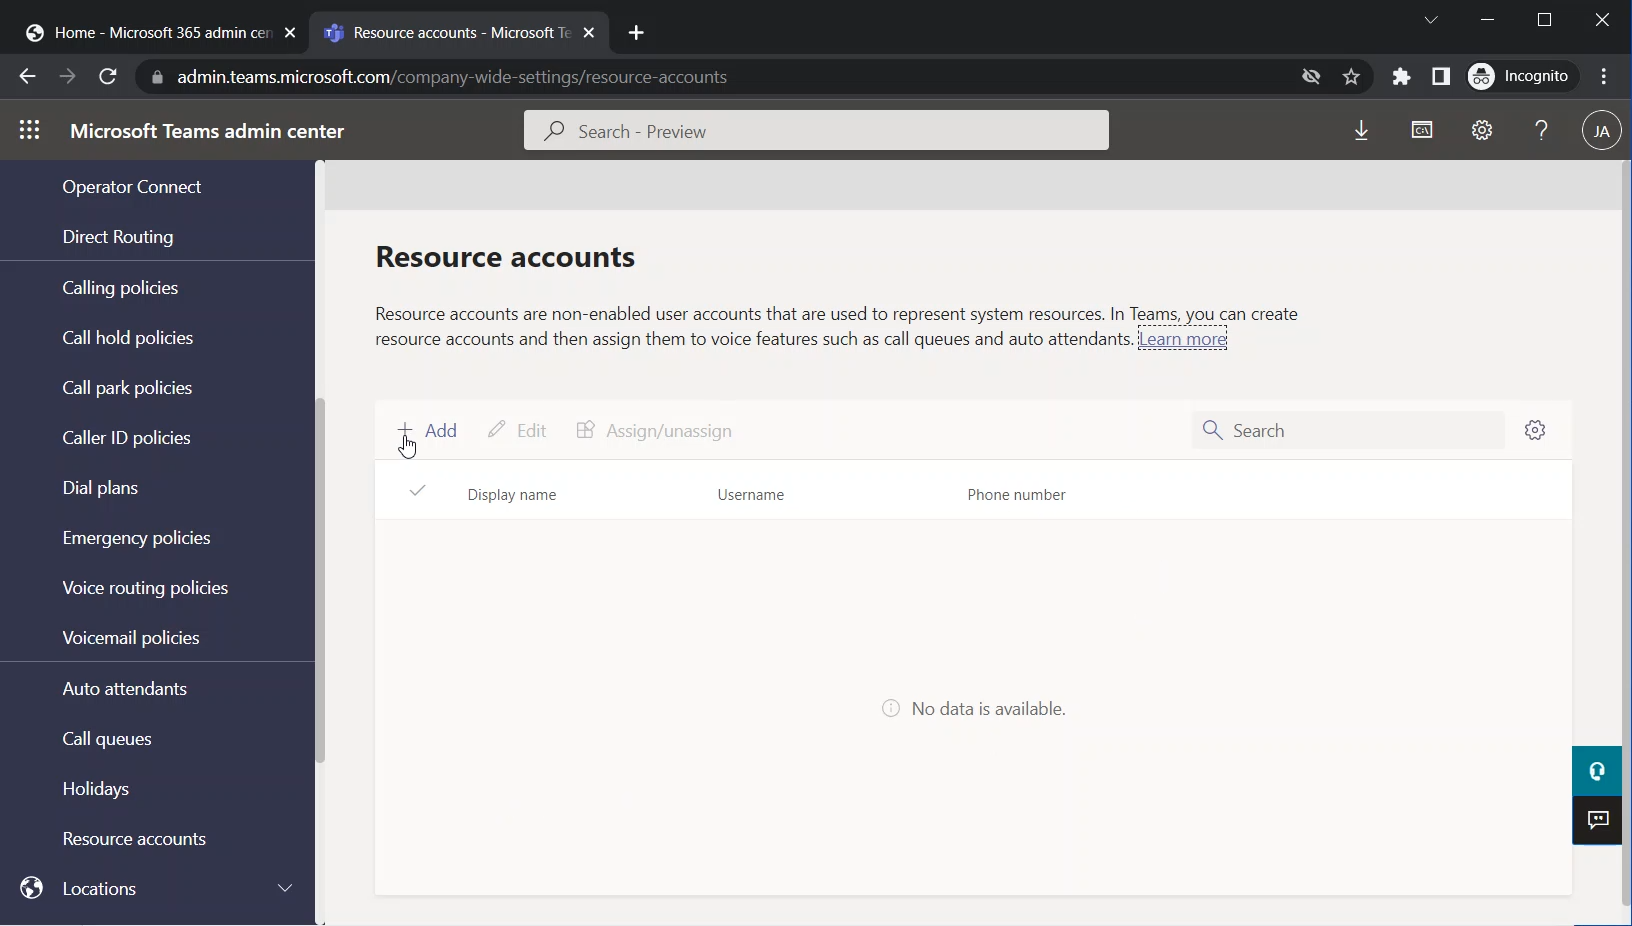Toggle the select-all checkmark in table header

[418, 491]
